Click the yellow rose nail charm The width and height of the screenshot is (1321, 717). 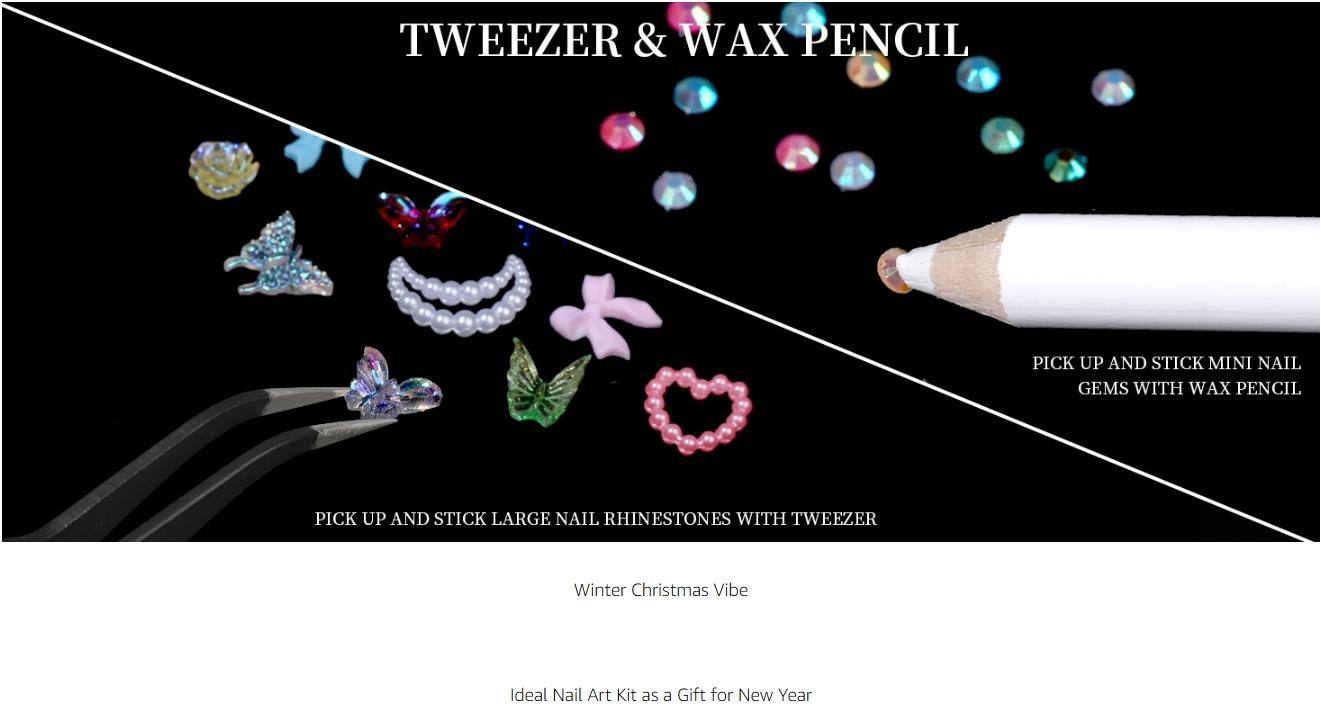point(224,168)
